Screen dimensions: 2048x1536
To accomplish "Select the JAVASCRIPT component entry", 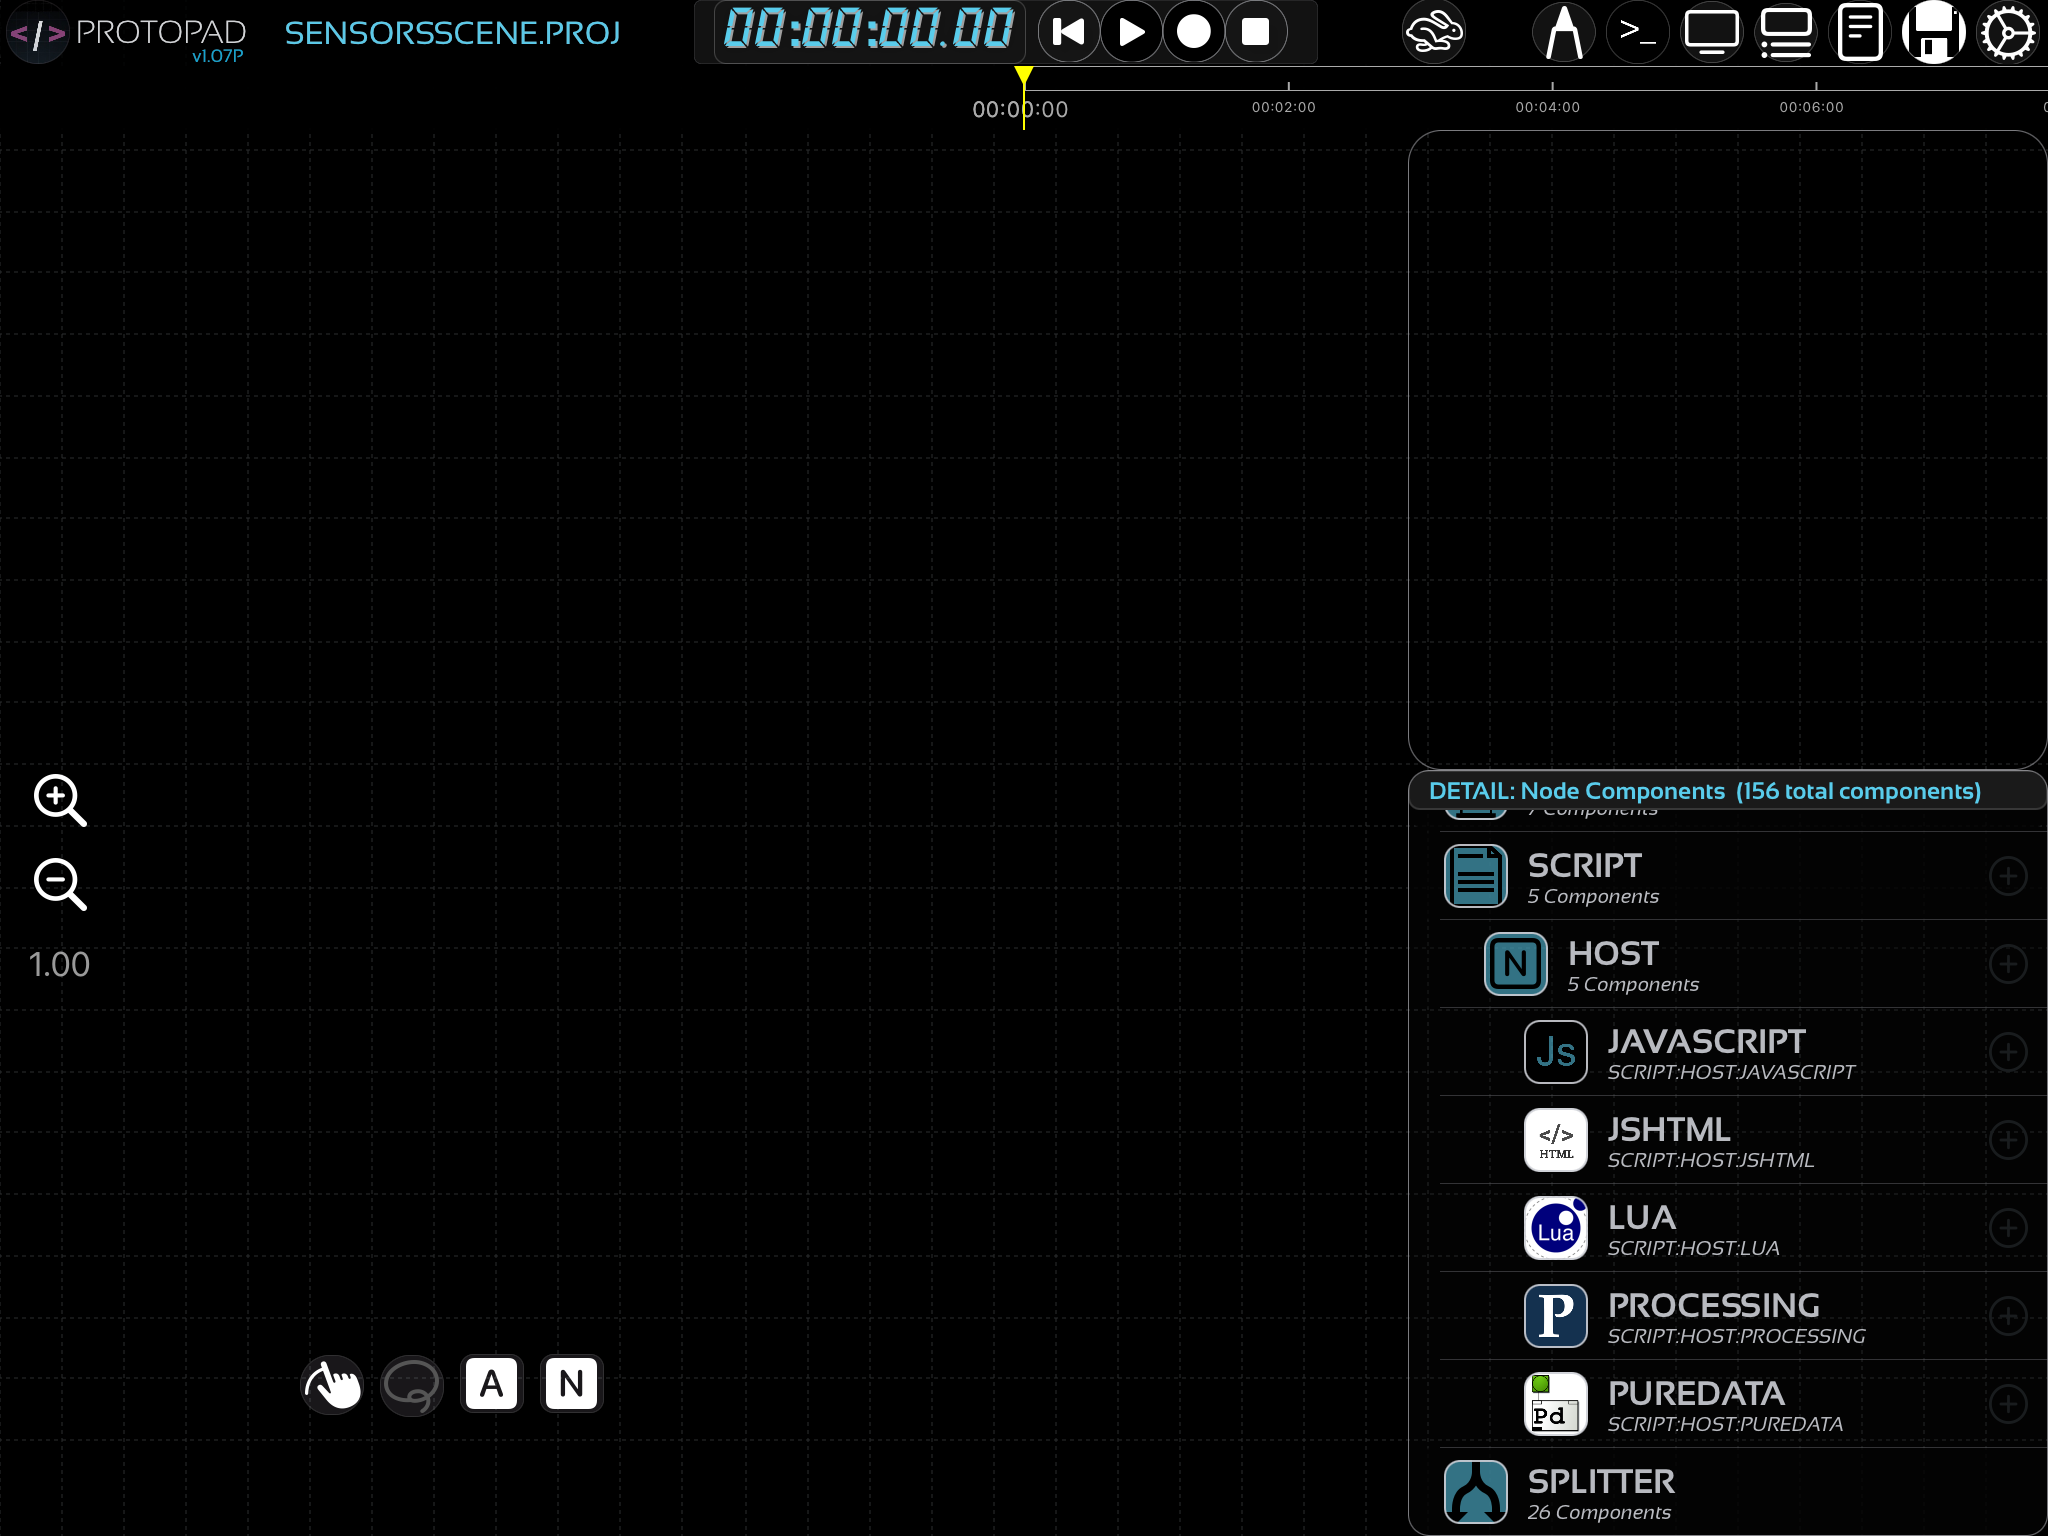I will pos(1706,1052).
